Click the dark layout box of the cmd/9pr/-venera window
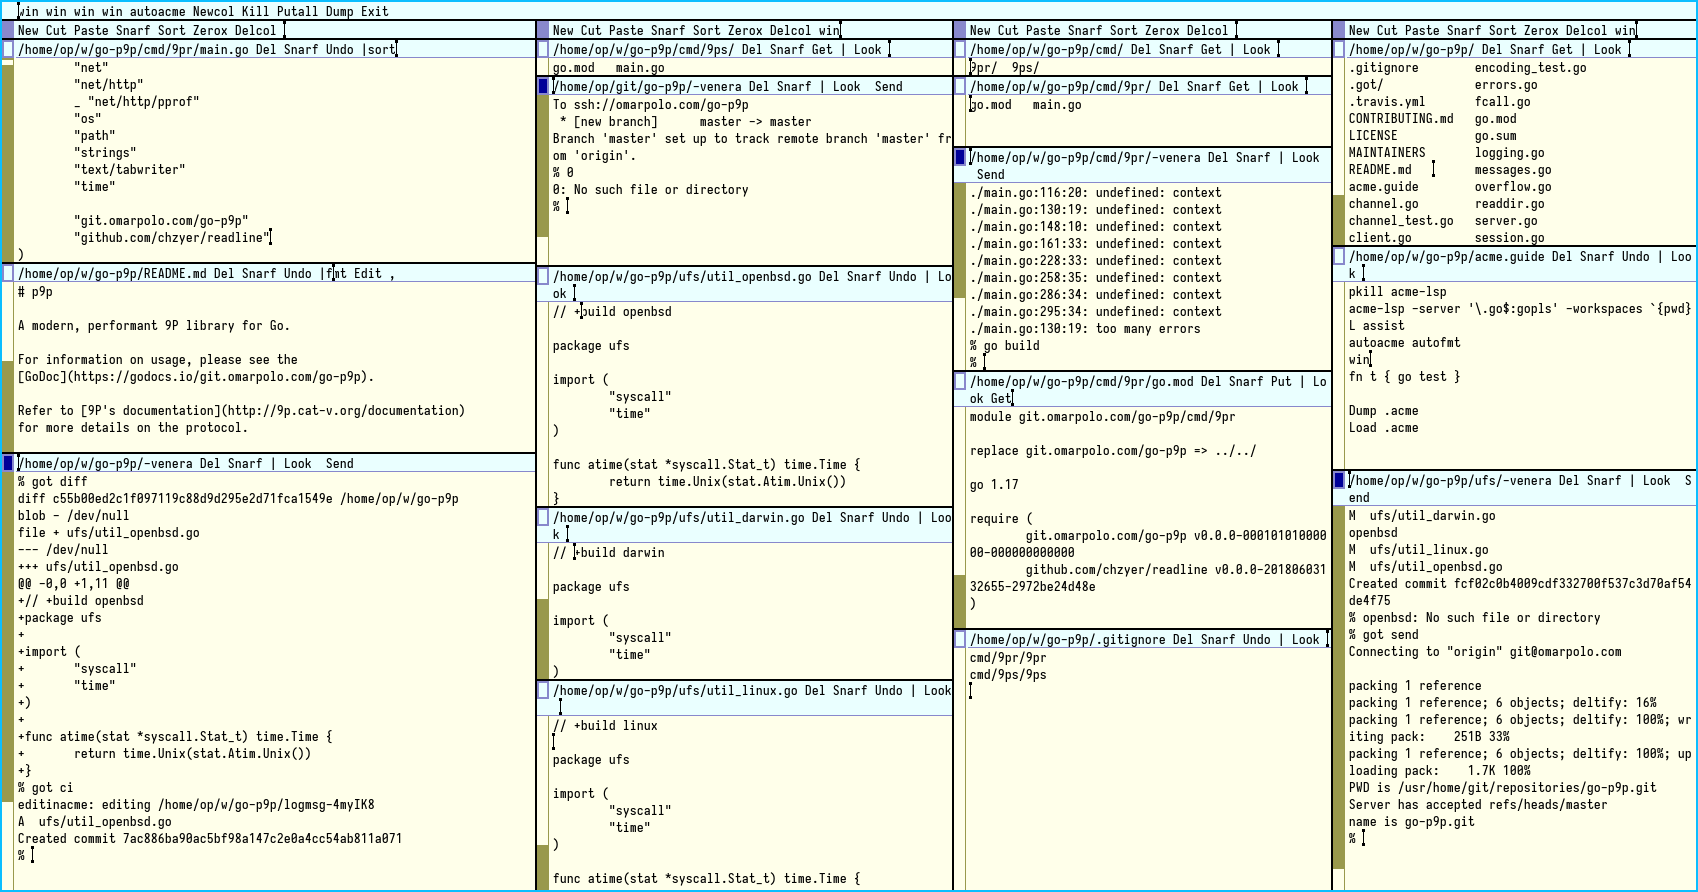The width and height of the screenshot is (1698, 892). pos(960,157)
